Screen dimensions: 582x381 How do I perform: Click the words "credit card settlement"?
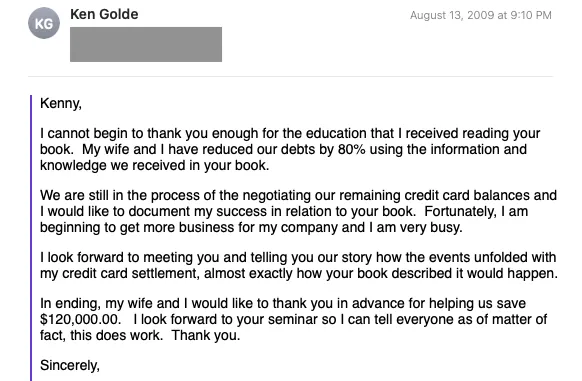(x=128, y=273)
